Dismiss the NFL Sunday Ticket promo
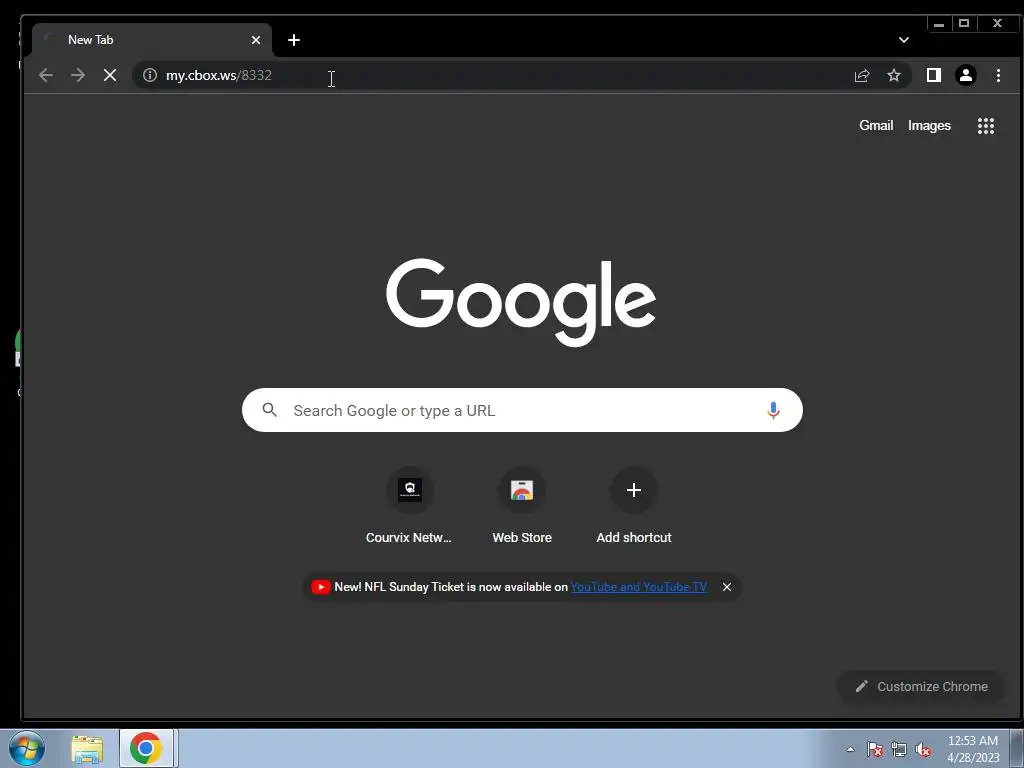The width and height of the screenshot is (1024, 768). pyautogui.click(x=727, y=587)
